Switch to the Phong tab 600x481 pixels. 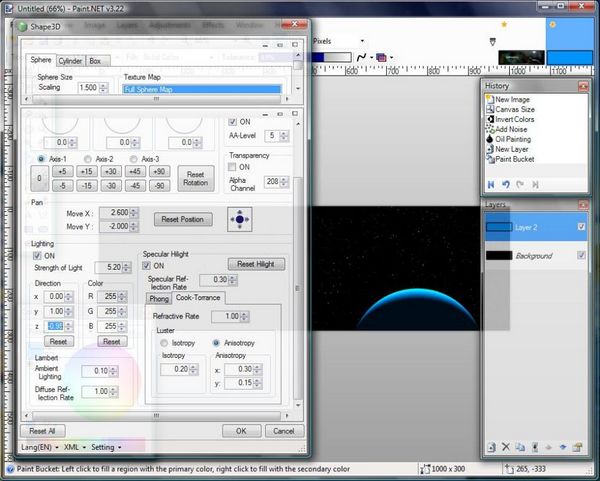point(159,298)
